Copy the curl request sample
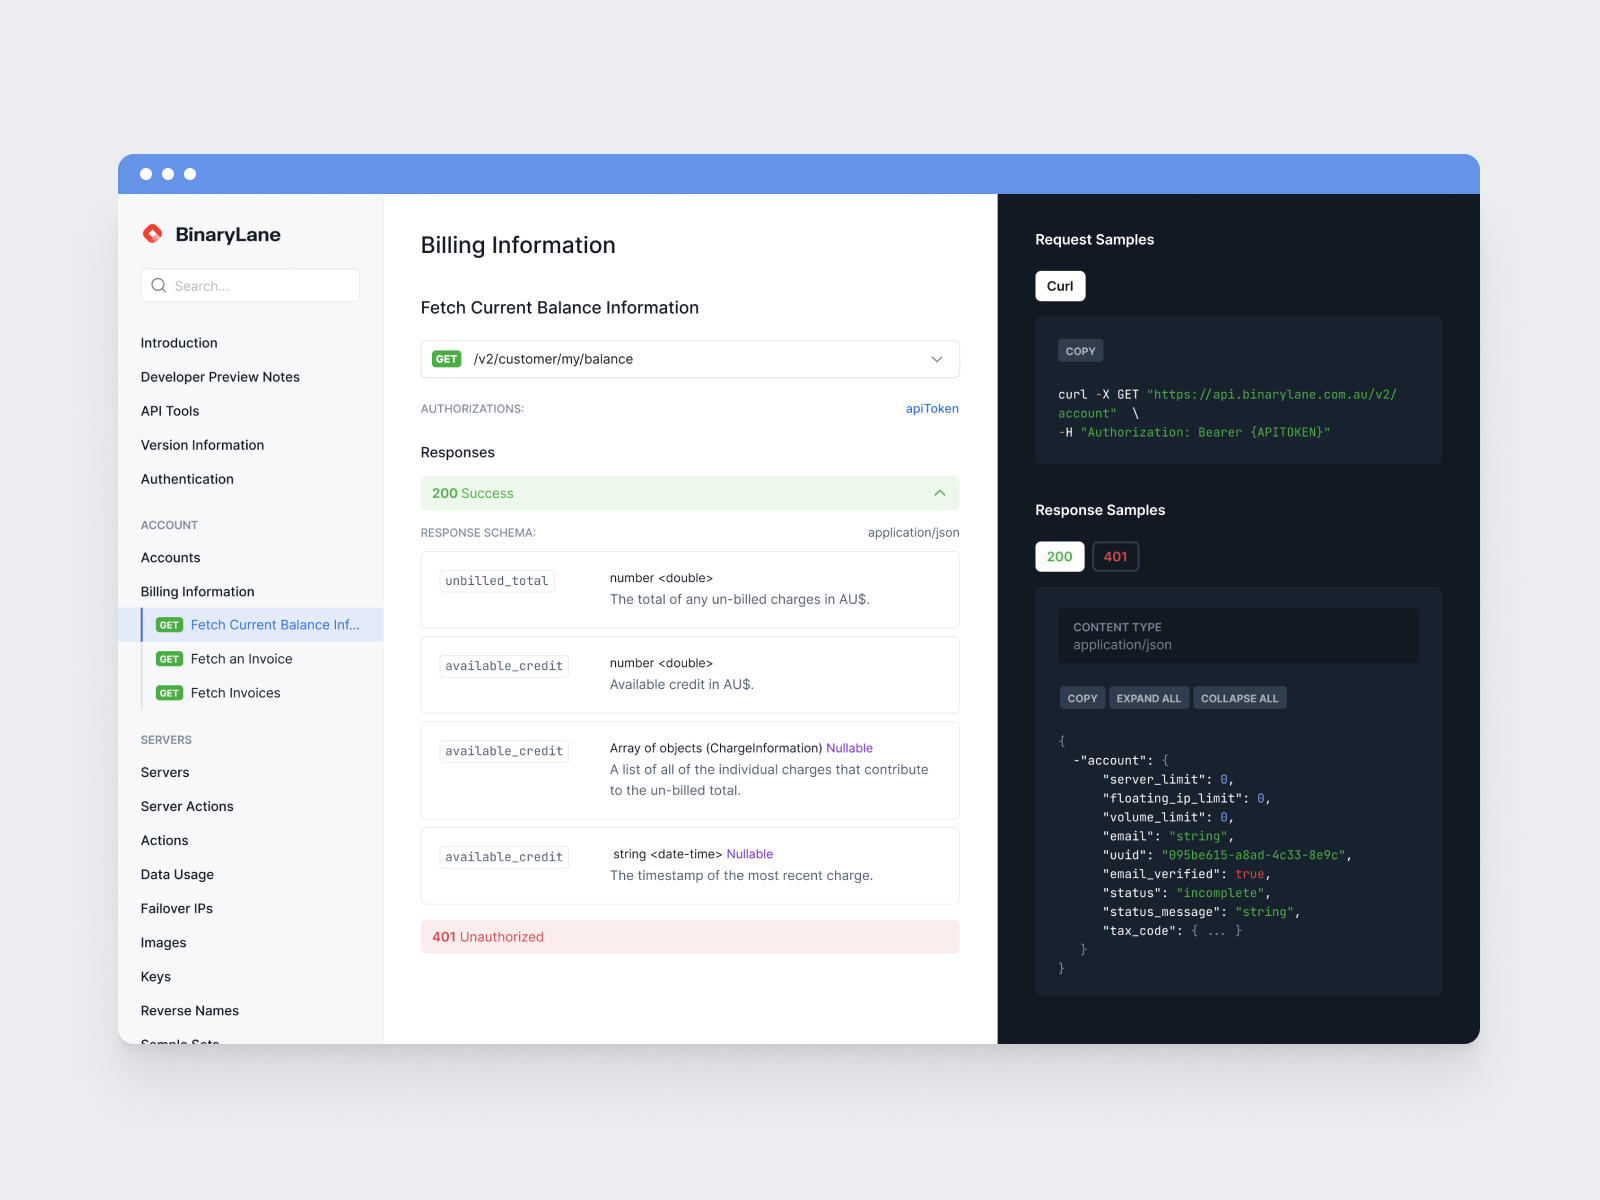Screen dimensions: 1600x1200 click(1081, 351)
